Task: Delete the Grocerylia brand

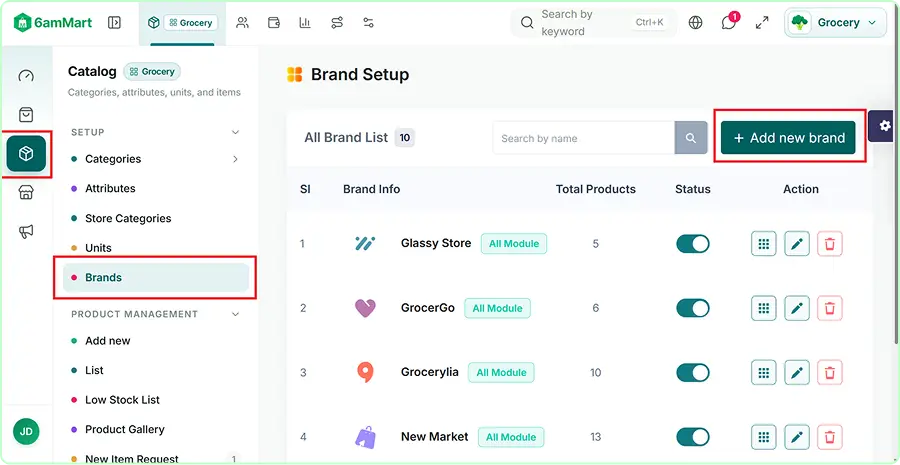Action: coord(829,373)
